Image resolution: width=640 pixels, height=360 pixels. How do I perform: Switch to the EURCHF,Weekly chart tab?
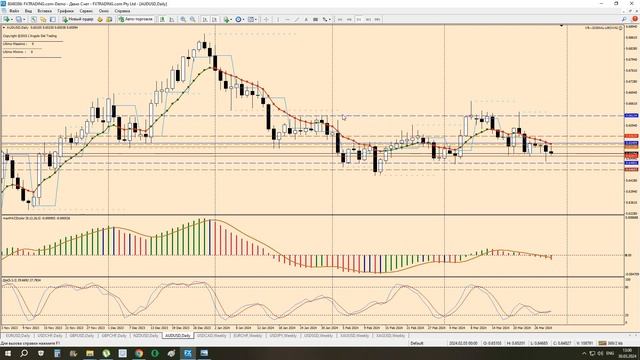(x=248, y=336)
